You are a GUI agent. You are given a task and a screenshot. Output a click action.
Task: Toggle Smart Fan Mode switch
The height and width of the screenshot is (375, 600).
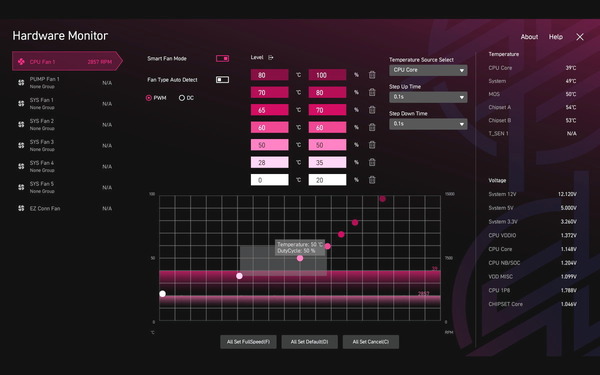(222, 59)
